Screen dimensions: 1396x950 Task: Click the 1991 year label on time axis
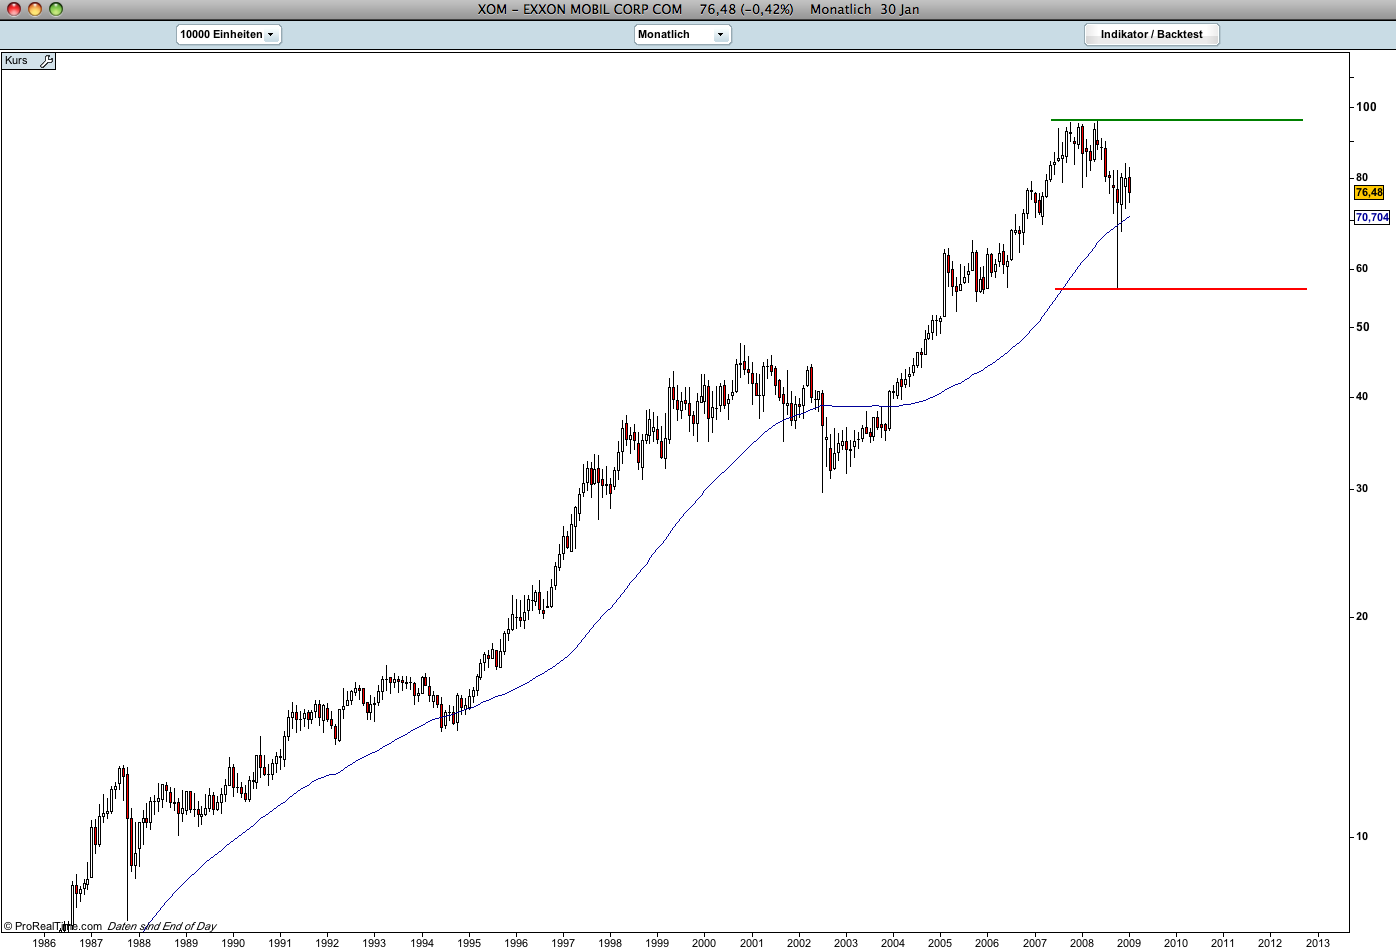click(x=280, y=942)
